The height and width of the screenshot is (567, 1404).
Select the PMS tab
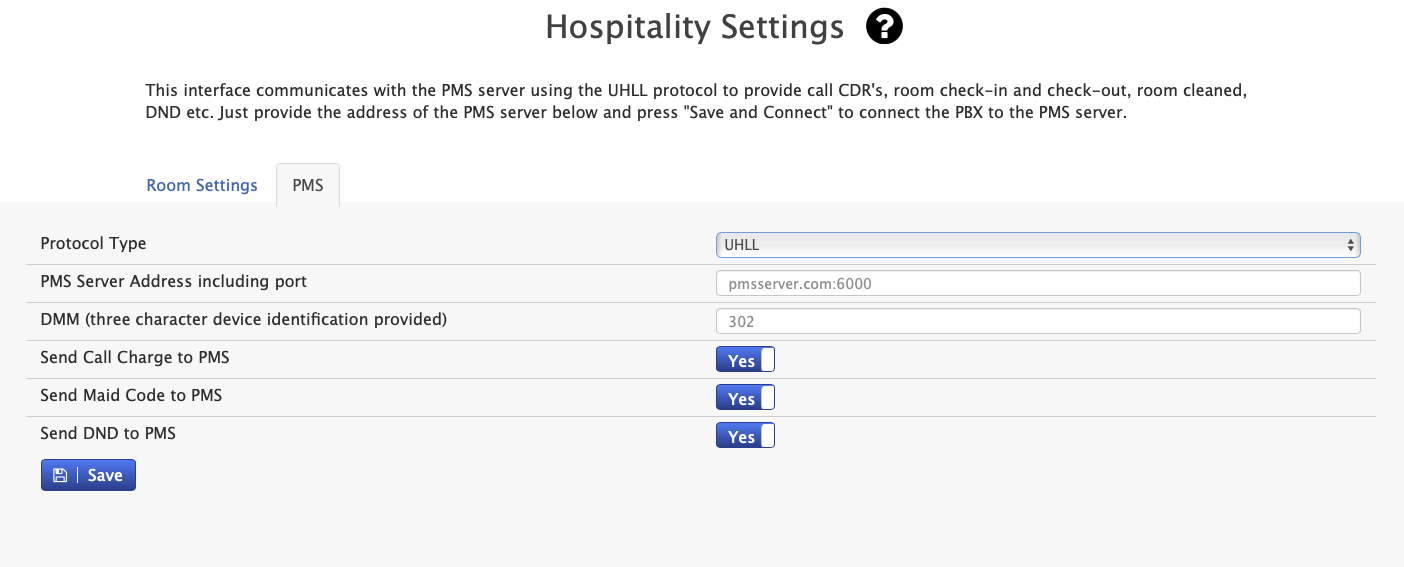(308, 185)
